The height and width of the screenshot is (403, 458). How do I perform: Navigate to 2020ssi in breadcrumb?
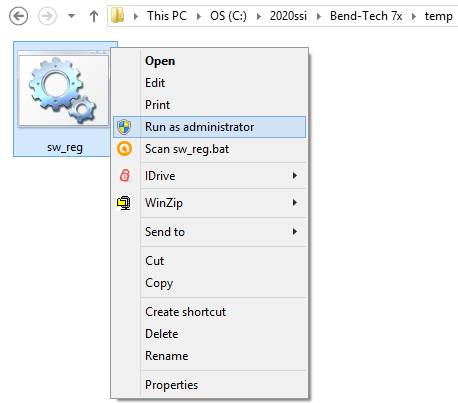click(x=288, y=16)
